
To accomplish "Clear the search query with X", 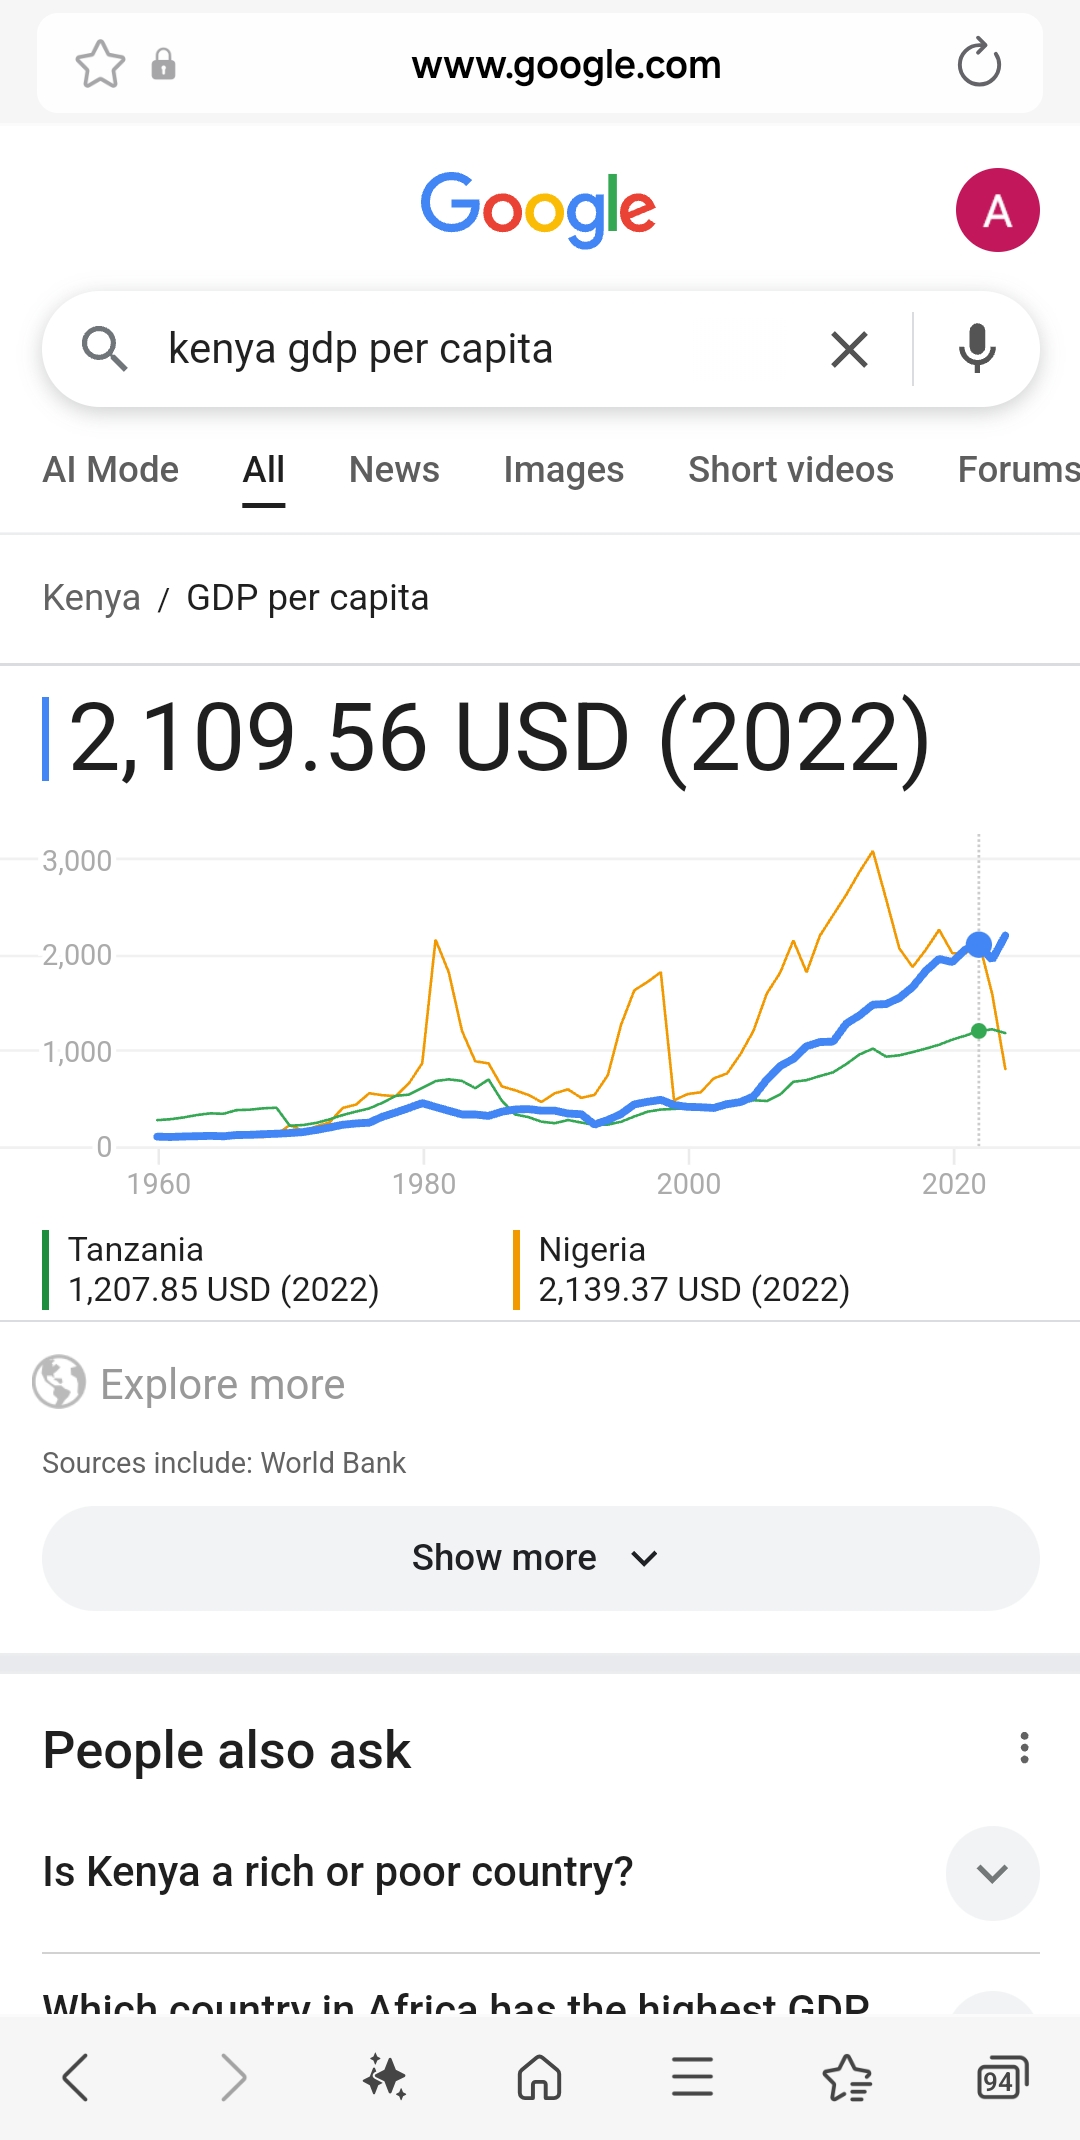I will (849, 350).
